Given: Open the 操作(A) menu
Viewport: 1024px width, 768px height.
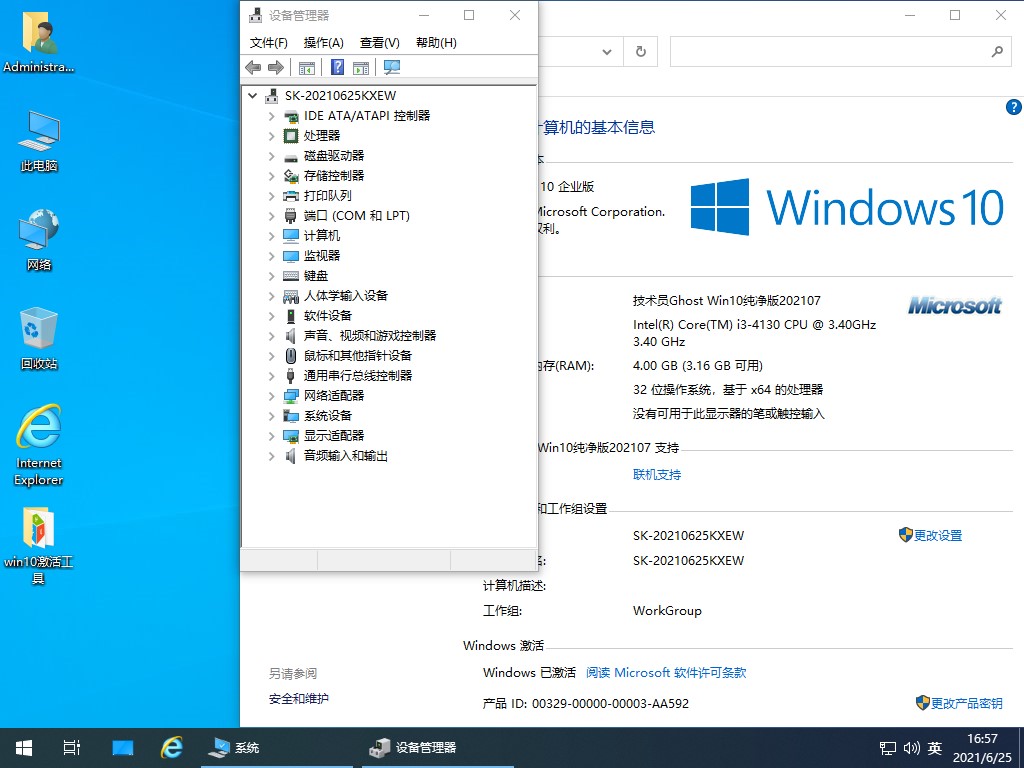Looking at the screenshot, I should pos(323,42).
